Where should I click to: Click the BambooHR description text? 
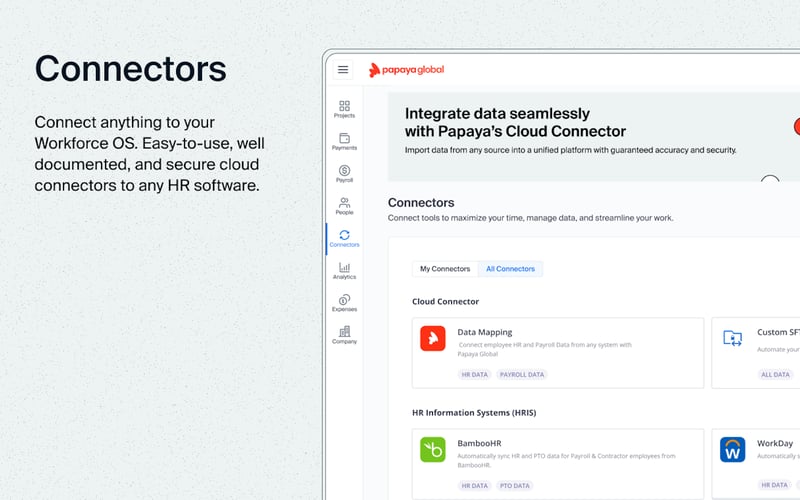pyautogui.click(x=566, y=460)
